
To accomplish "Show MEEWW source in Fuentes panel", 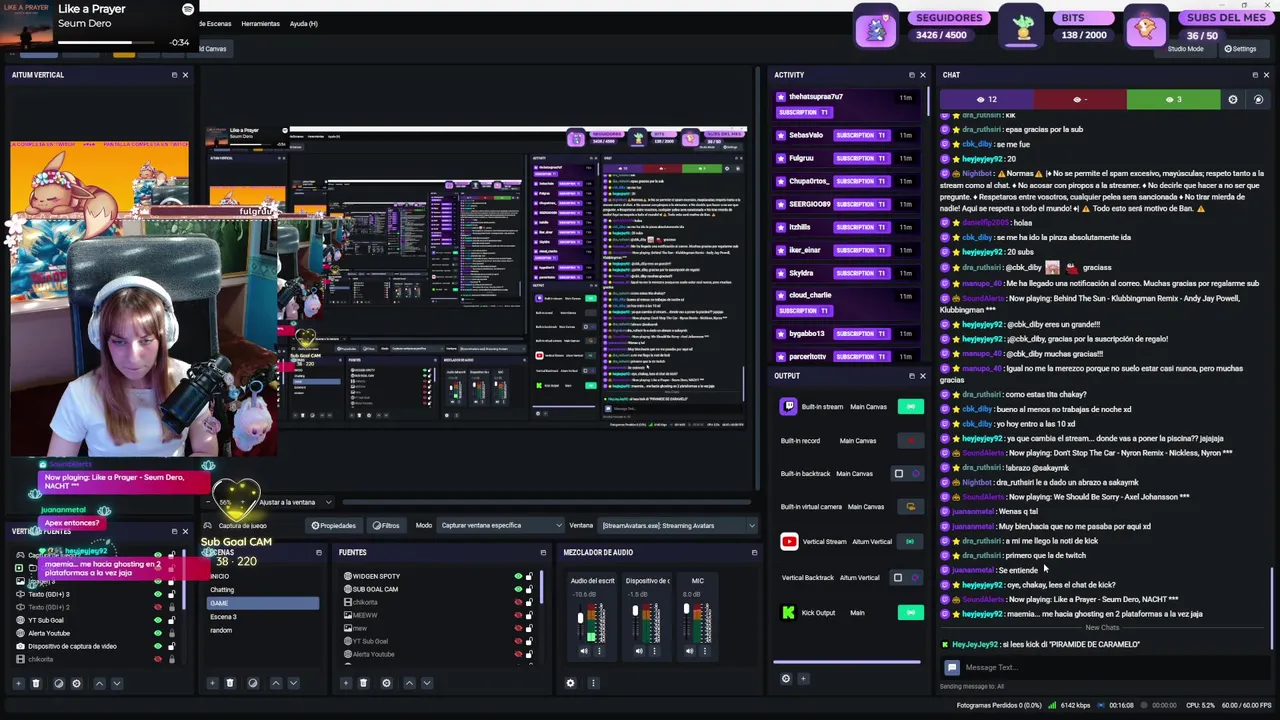I will (518, 615).
